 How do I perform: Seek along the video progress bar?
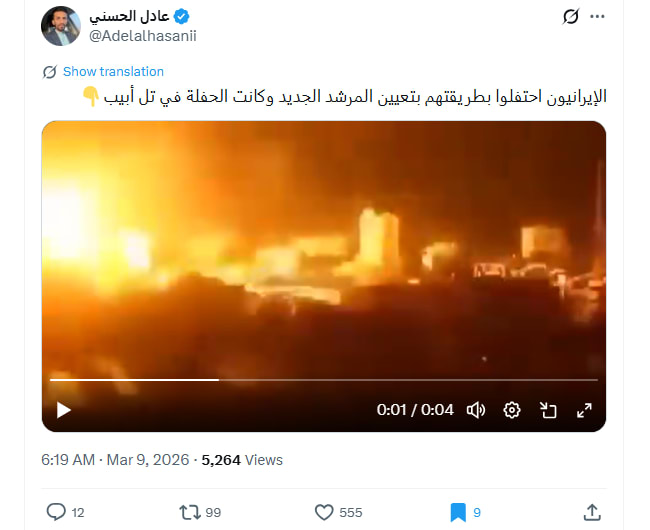(324, 380)
